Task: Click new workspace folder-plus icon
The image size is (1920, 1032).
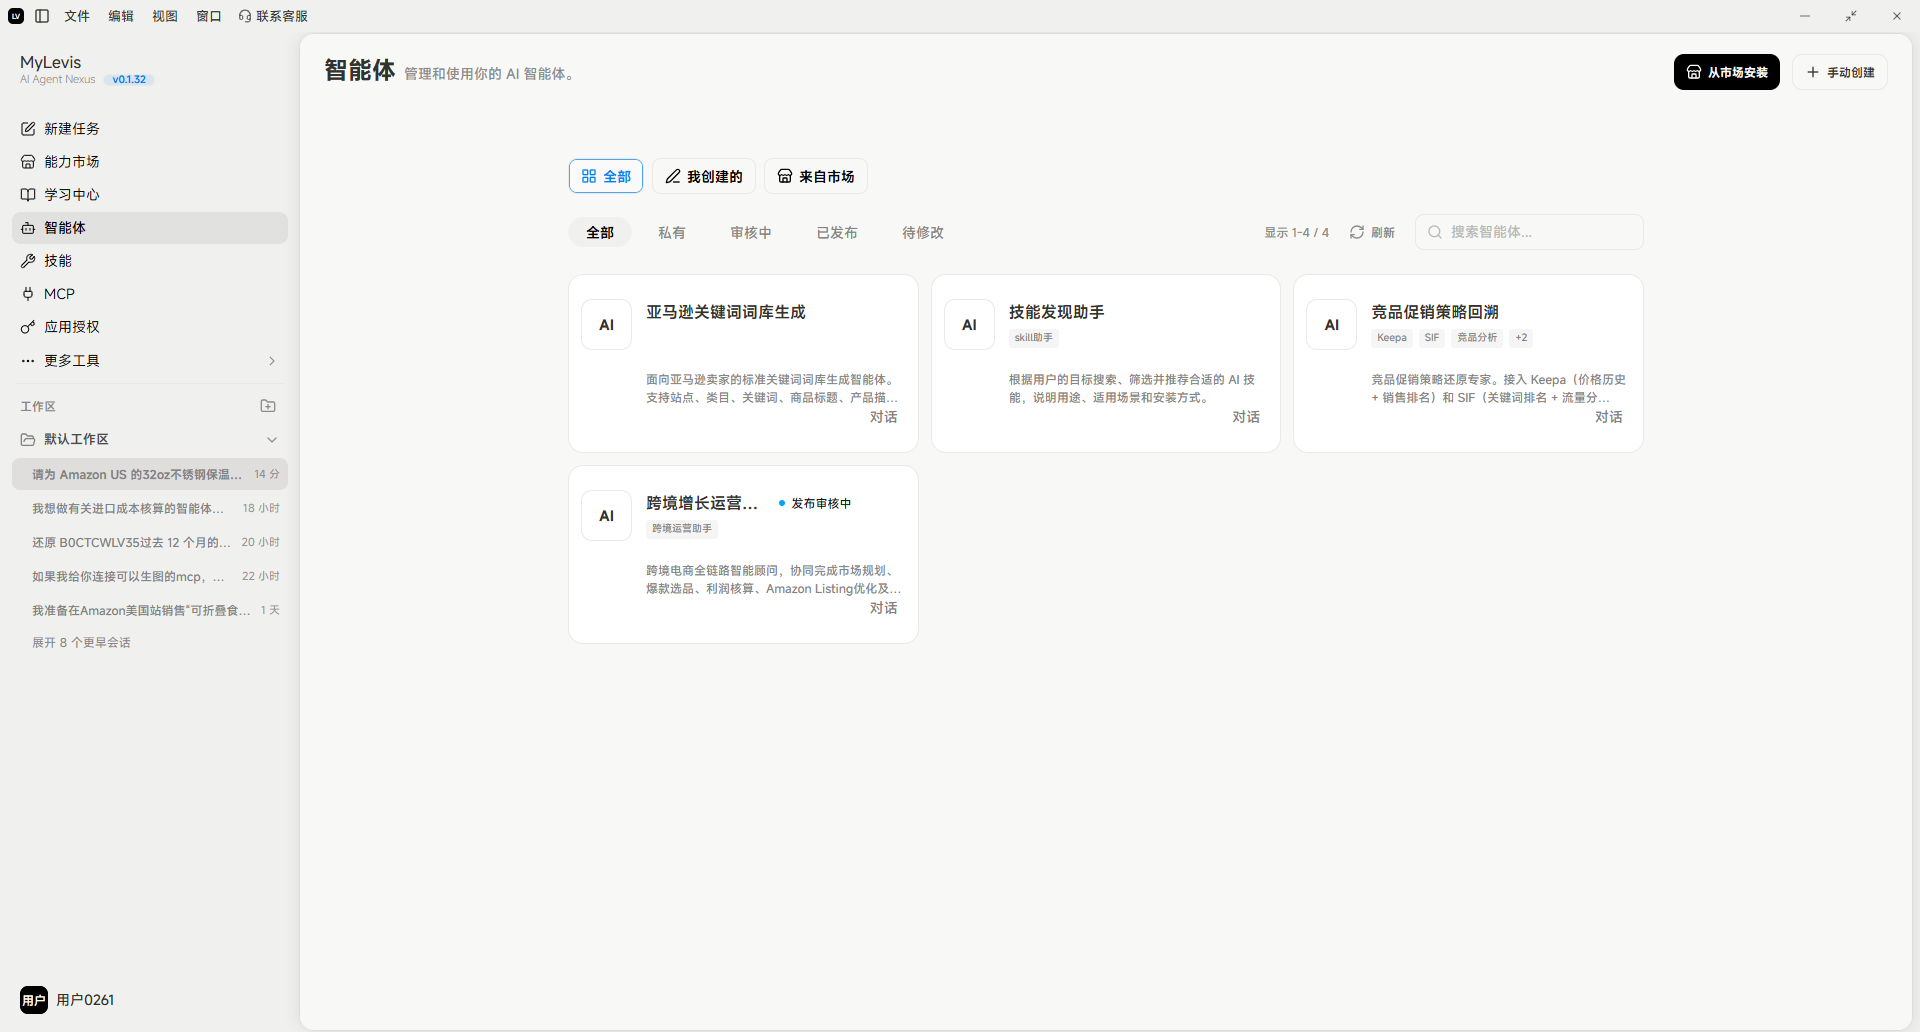Action: (268, 406)
